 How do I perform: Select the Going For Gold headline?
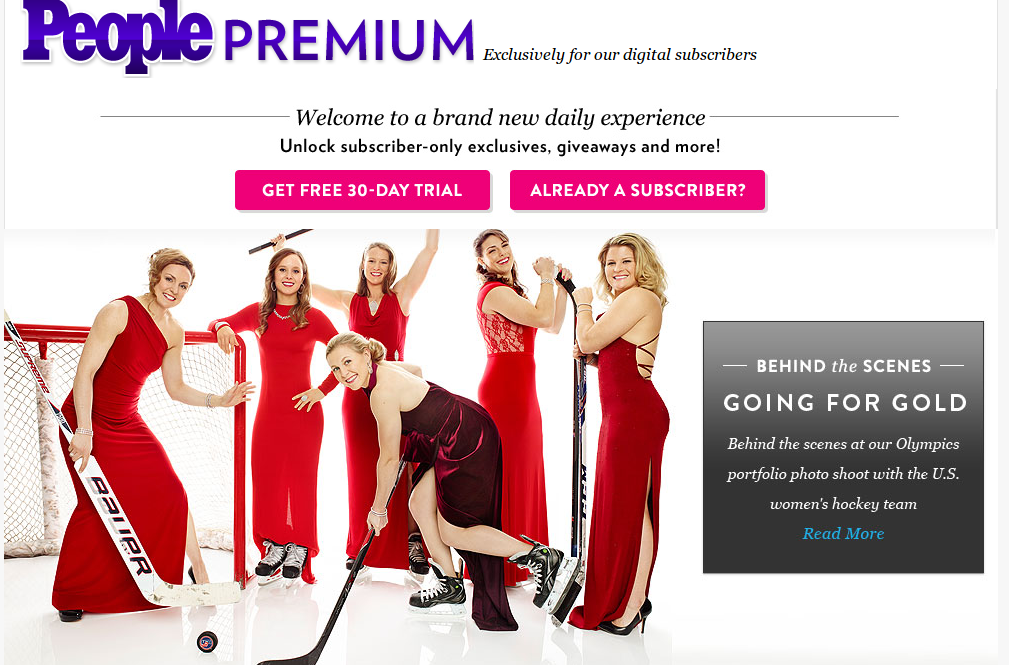(844, 403)
